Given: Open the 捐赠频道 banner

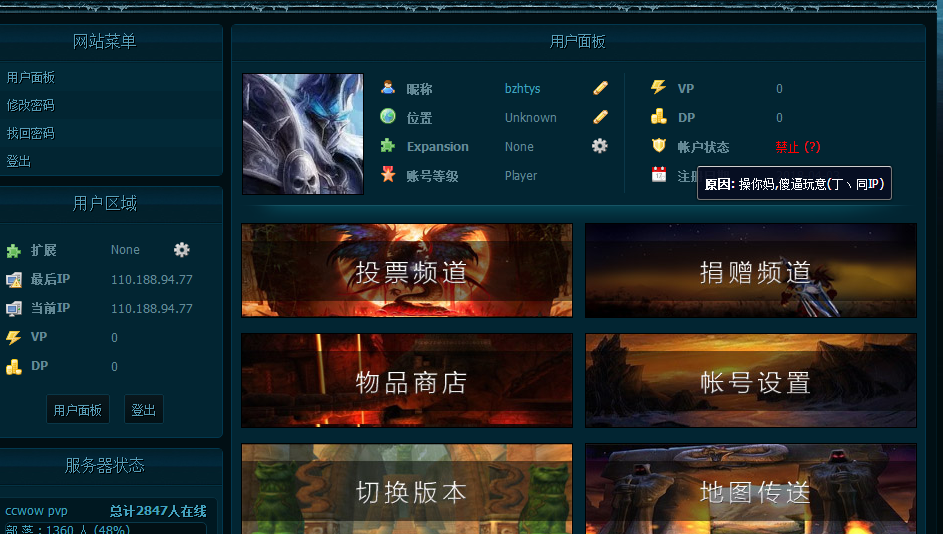Looking at the screenshot, I should [x=751, y=271].
